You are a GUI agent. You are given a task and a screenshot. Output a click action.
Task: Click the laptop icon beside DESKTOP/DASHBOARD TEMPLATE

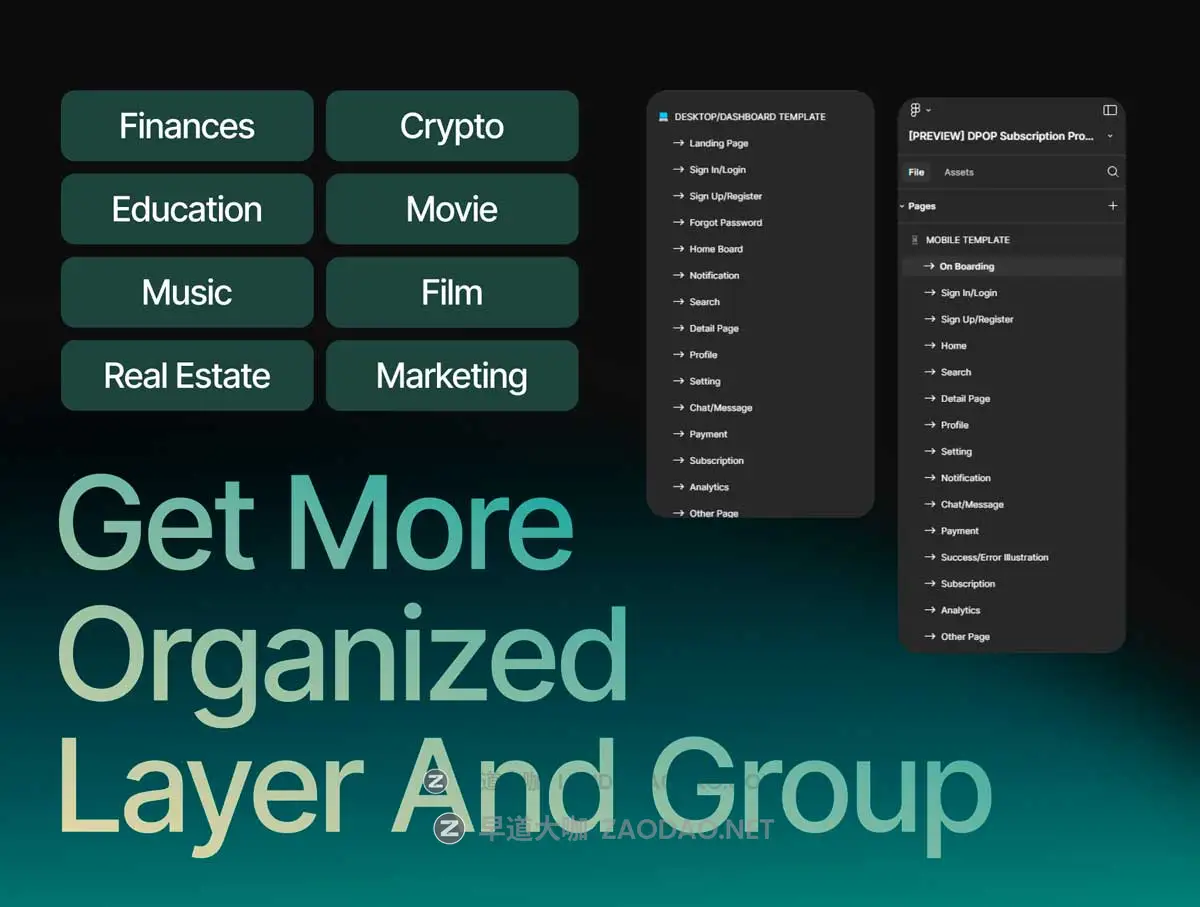(x=663, y=117)
